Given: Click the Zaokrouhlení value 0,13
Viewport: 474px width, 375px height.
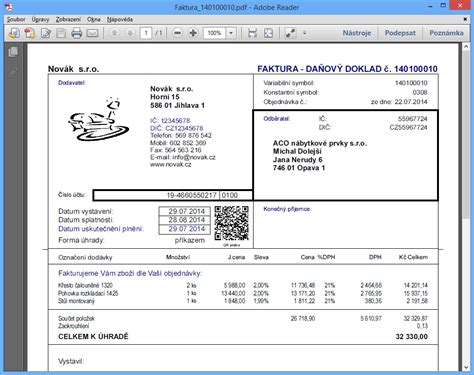Looking at the screenshot, I should pos(422,326).
